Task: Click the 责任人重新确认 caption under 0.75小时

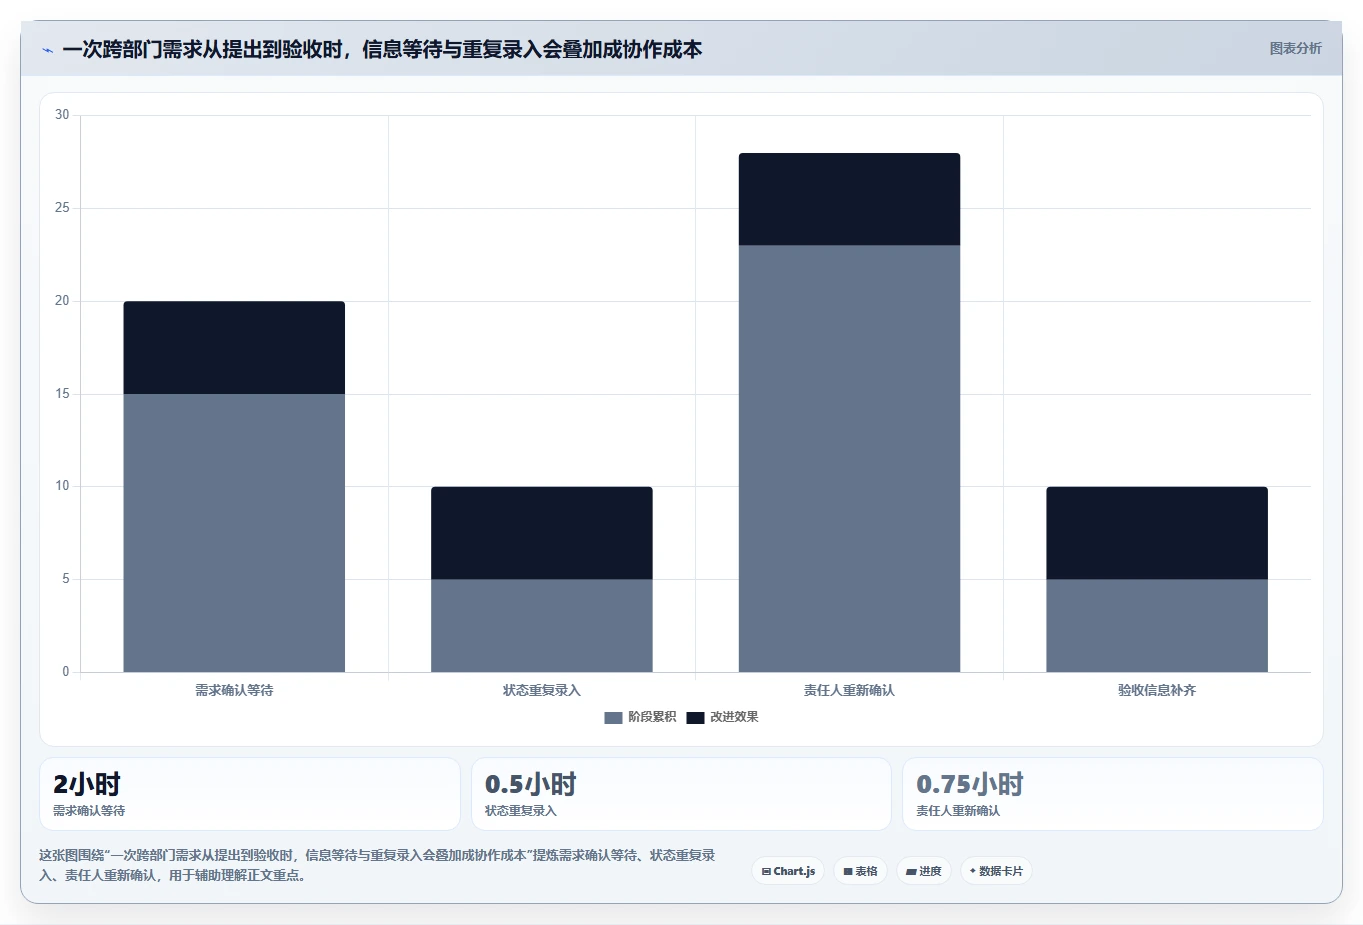Action: click(958, 811)
